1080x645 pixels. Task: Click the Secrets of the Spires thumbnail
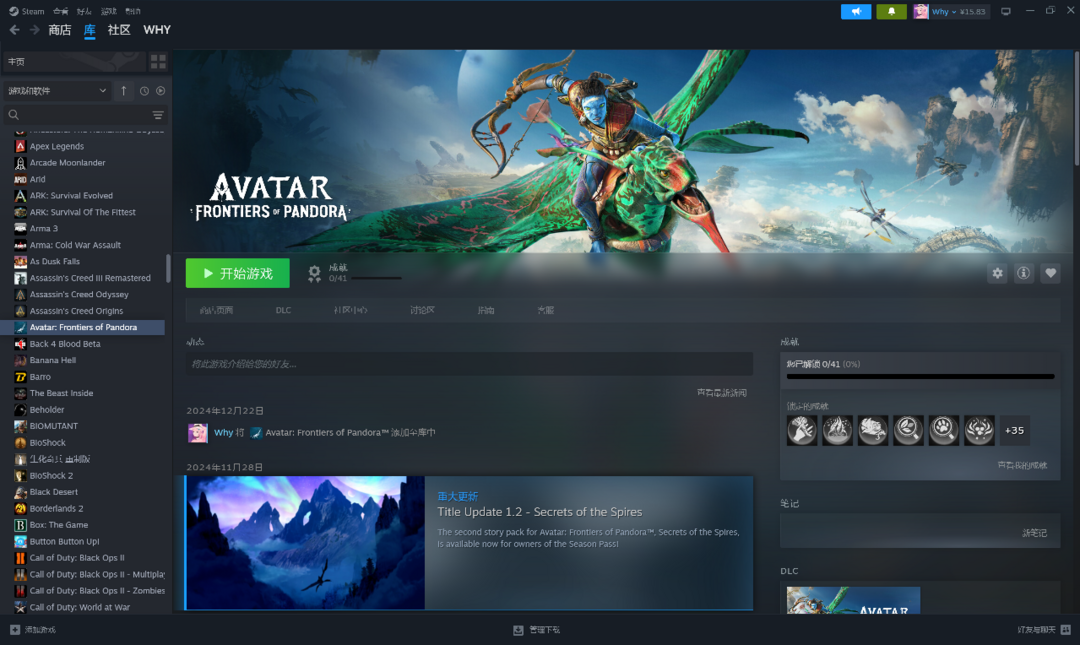click(306, 543)
